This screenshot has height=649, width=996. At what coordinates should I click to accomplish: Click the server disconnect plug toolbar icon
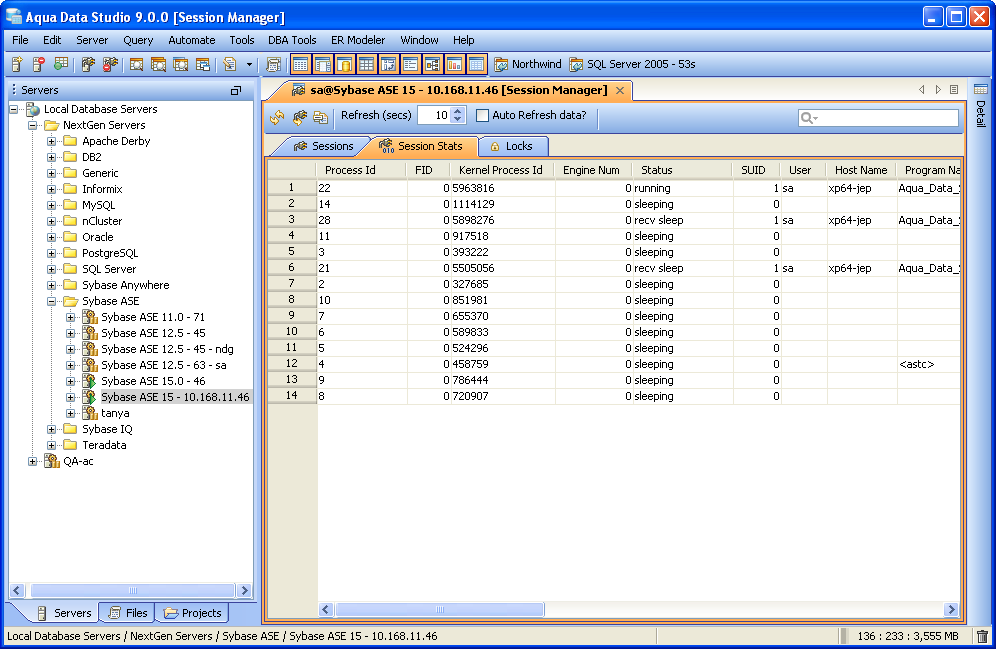click(110, 64)
